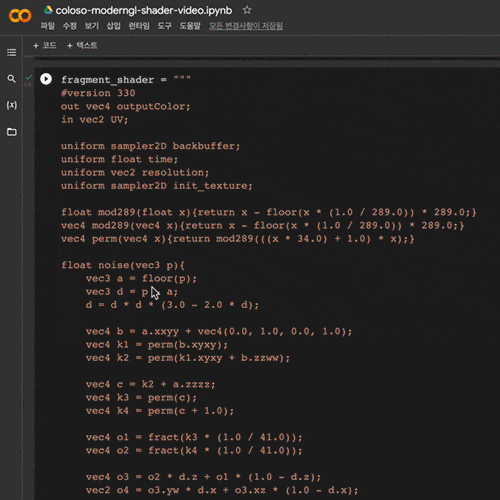Image resolution: width=500 pixels, height=500 pixels.
Task: Place cursor on the uniform float time line
Action: [119, 159]
